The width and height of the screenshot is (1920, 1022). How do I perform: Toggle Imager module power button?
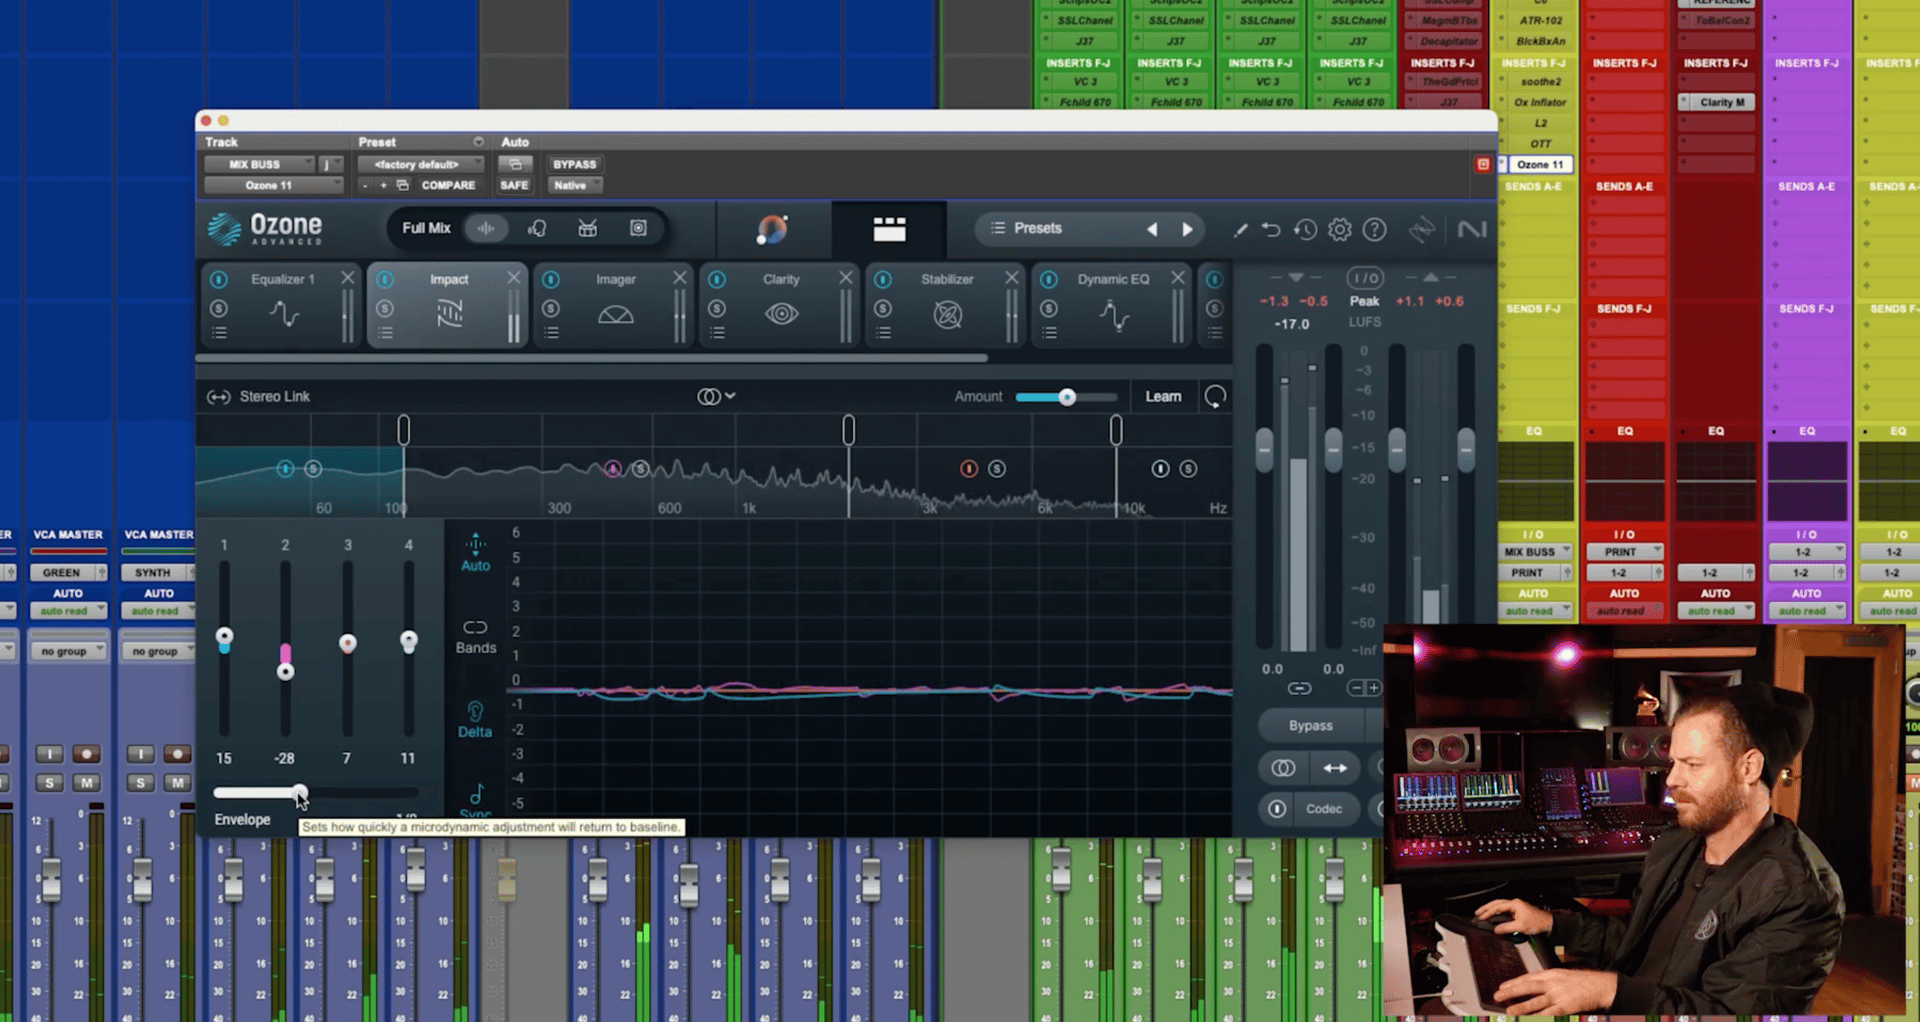pos(551,279)
